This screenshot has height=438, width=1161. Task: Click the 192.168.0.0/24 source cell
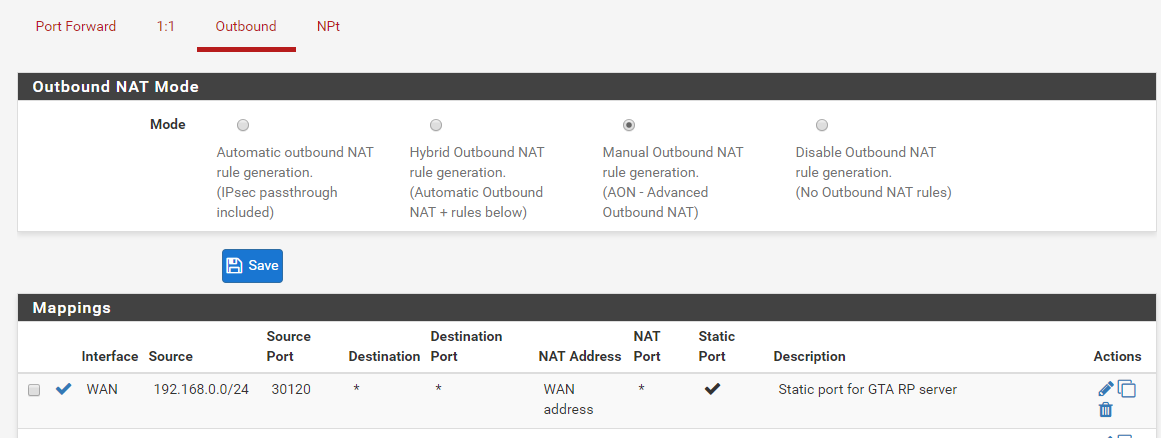coord(201,389)
